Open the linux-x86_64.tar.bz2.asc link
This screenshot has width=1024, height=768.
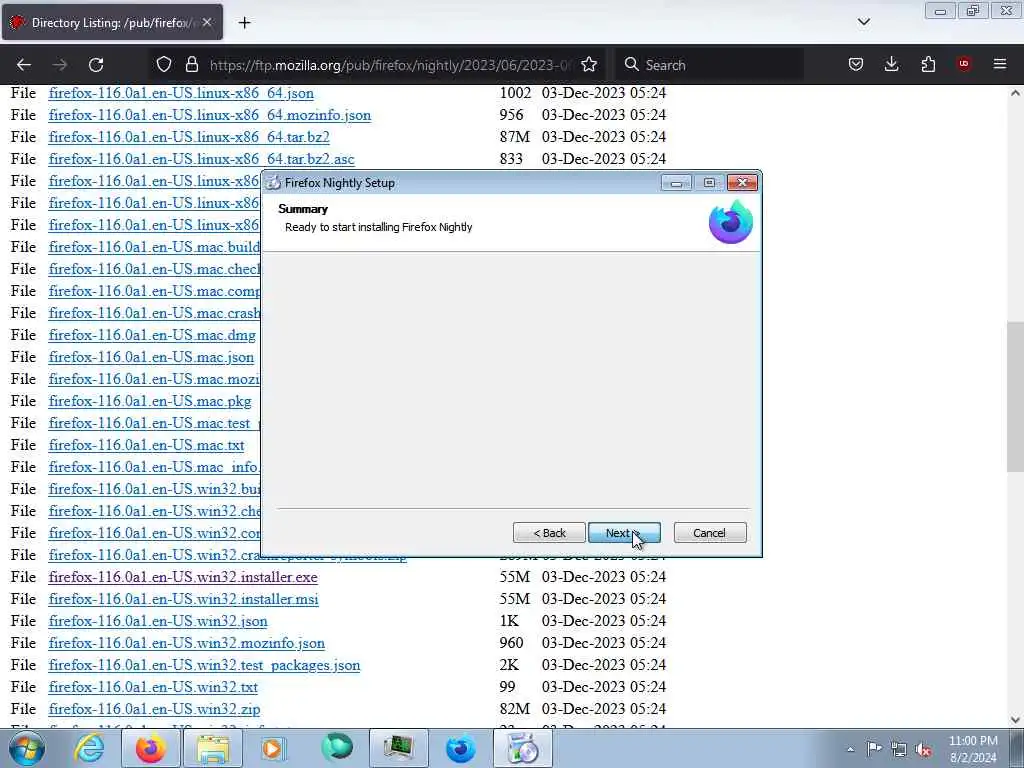[x=201, y=159]
